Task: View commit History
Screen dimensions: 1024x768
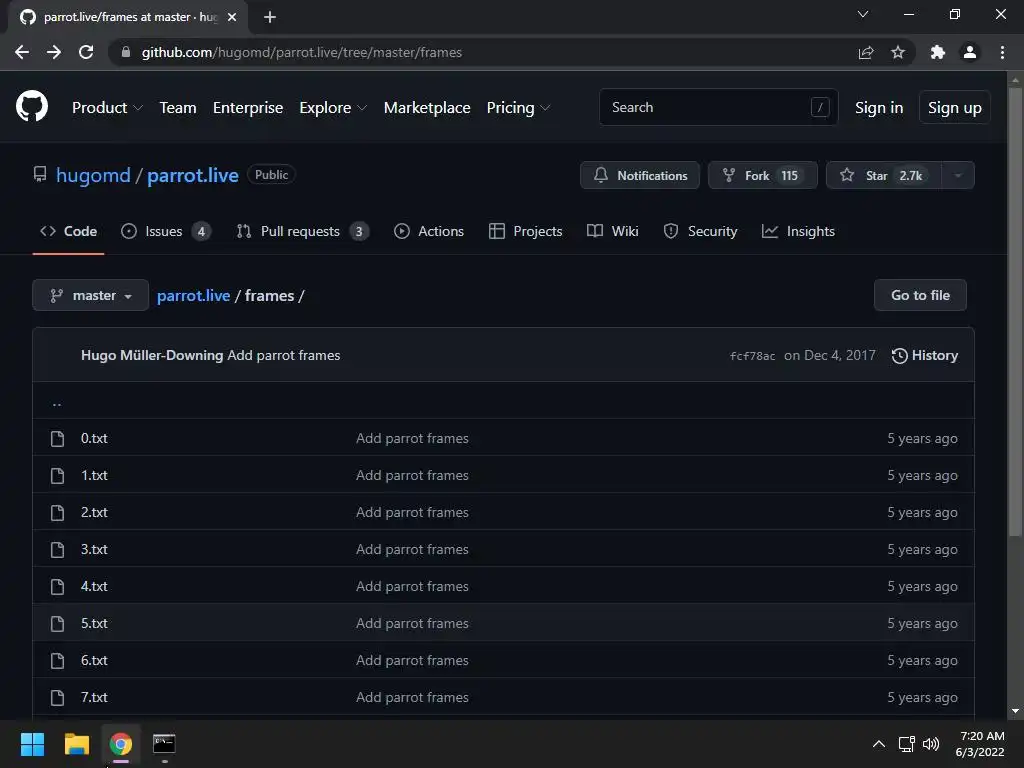Action: [925, 355]
